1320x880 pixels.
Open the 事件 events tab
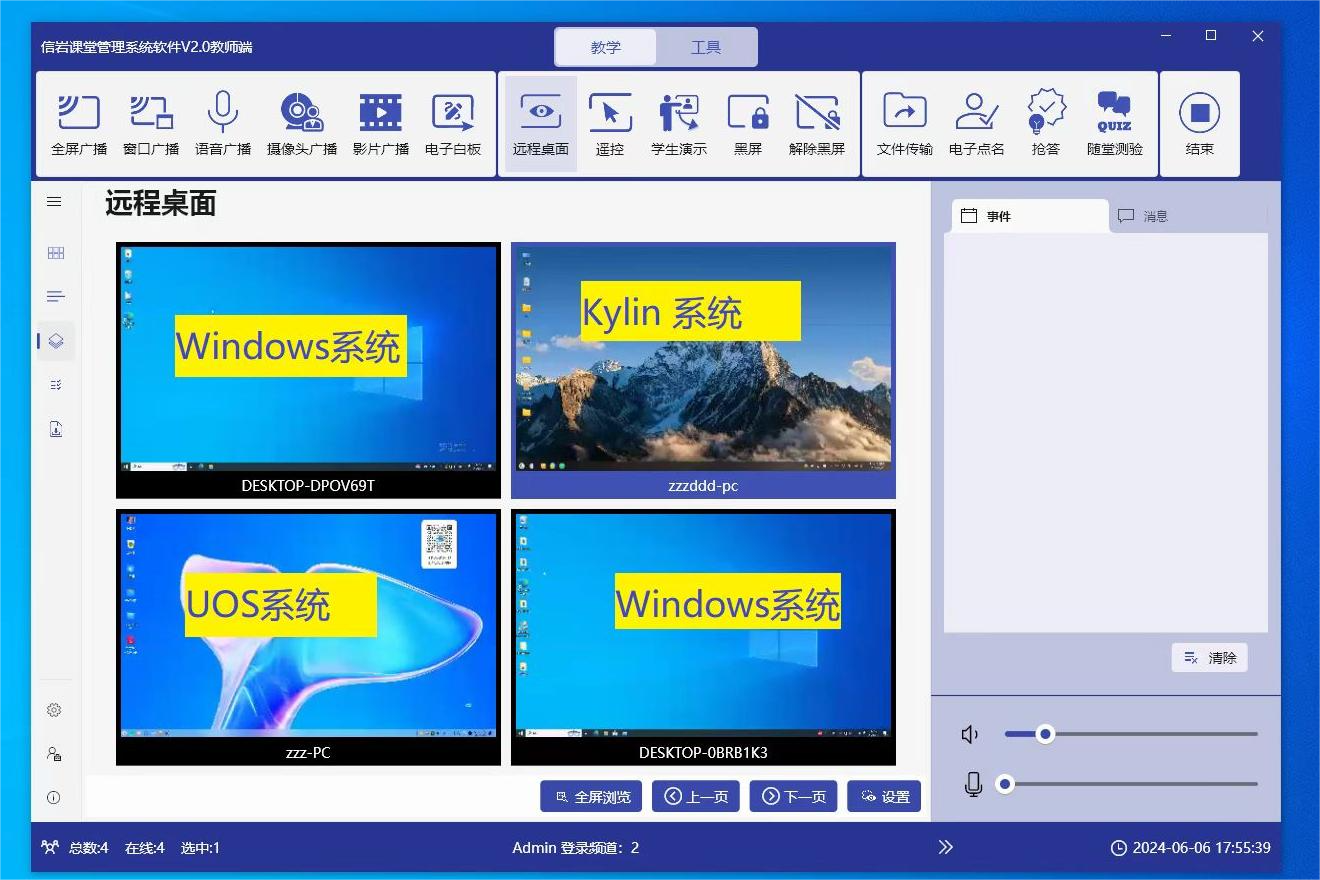point(1030,216)
